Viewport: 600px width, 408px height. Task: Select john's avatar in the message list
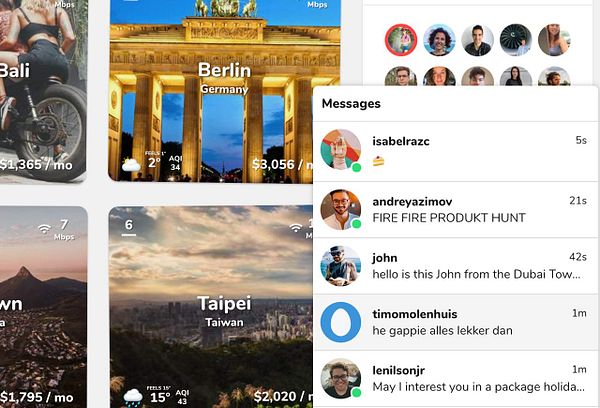tap(341, 266)
